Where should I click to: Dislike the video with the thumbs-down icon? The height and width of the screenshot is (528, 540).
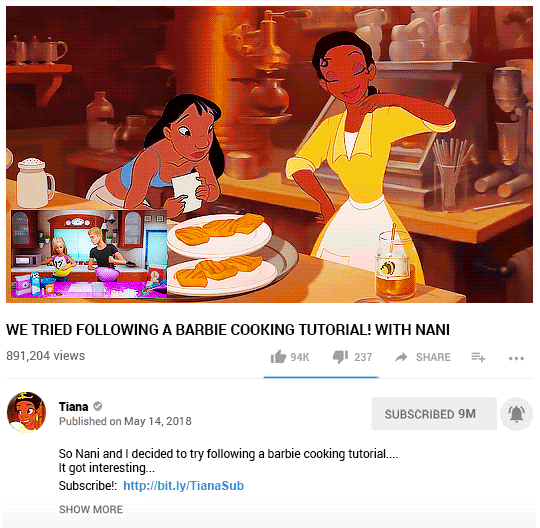coord(340,357)
